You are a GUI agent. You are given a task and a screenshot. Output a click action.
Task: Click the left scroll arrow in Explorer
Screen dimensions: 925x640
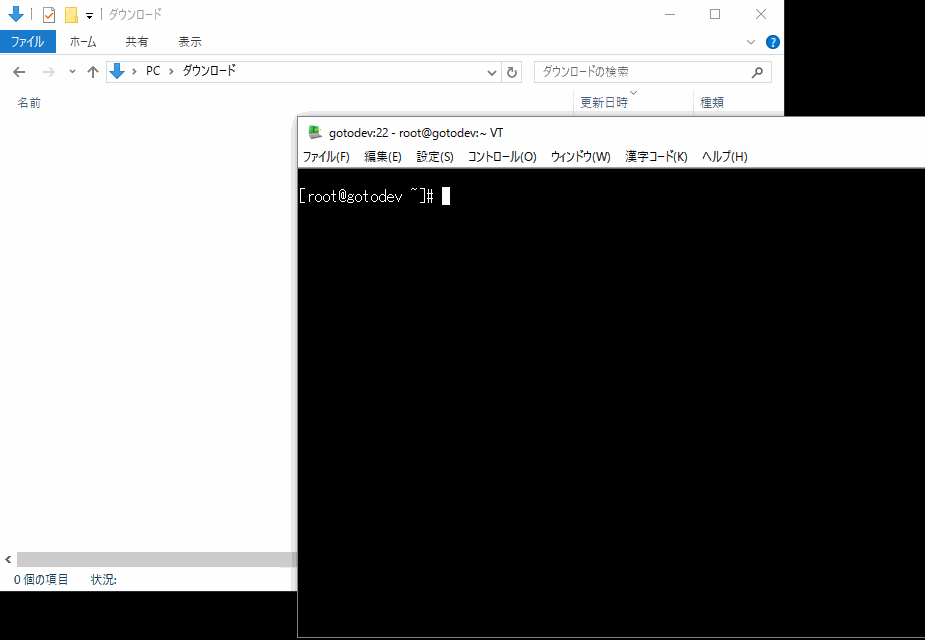click(x=8, y=559)
